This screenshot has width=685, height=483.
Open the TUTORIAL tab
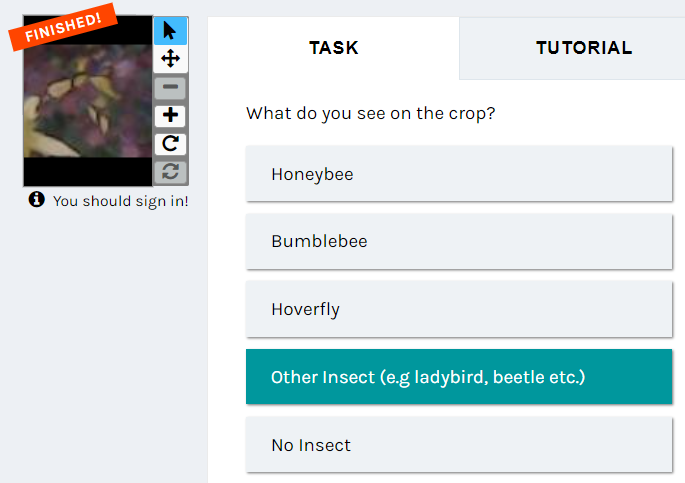point(584,48)
